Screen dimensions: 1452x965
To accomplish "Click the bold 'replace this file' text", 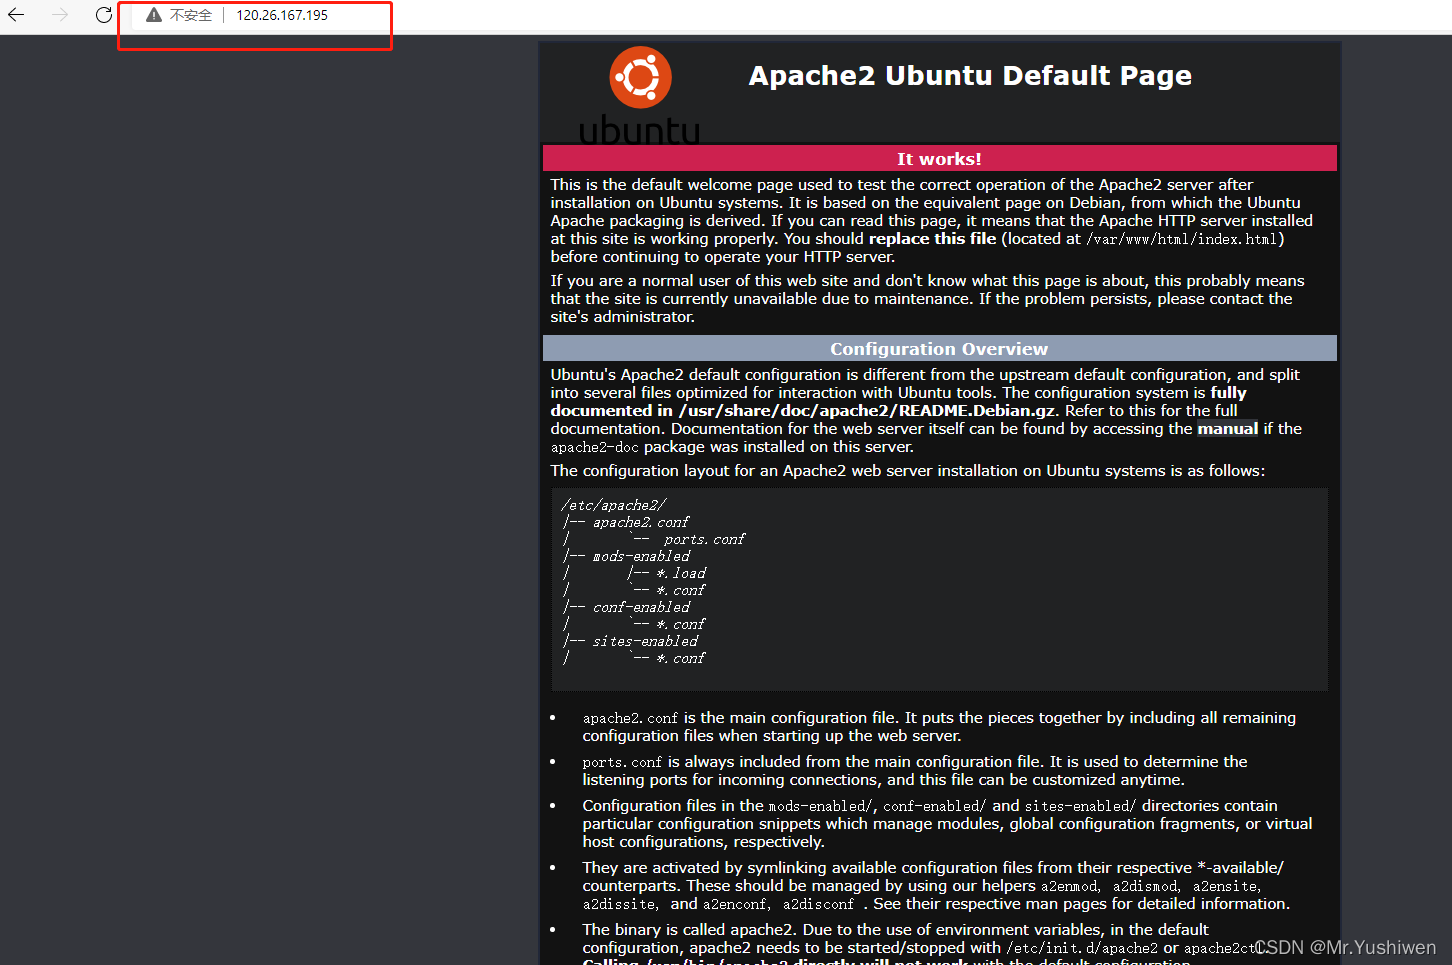I will (932, 239).
